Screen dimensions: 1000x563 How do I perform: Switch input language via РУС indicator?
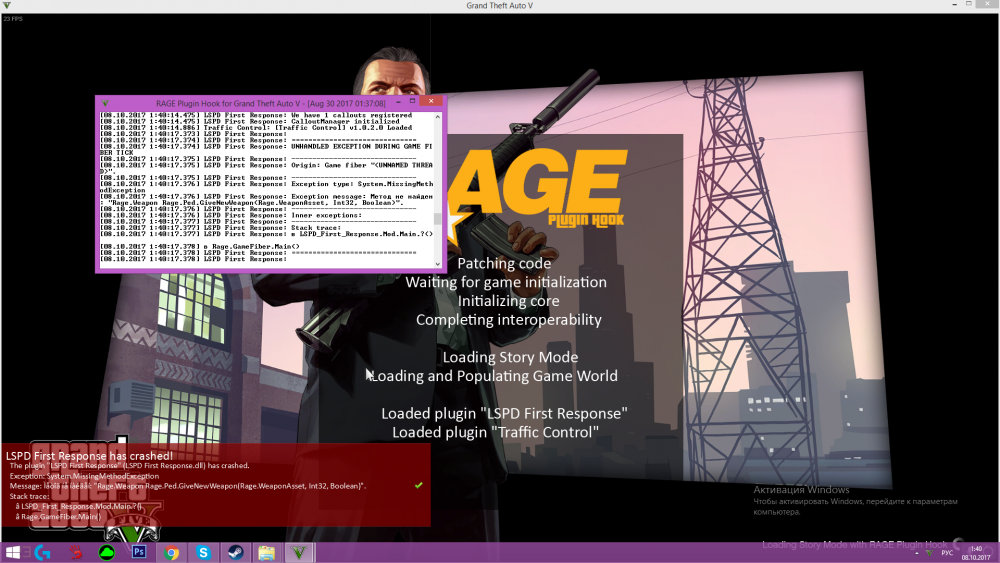[x=948, y=553]
